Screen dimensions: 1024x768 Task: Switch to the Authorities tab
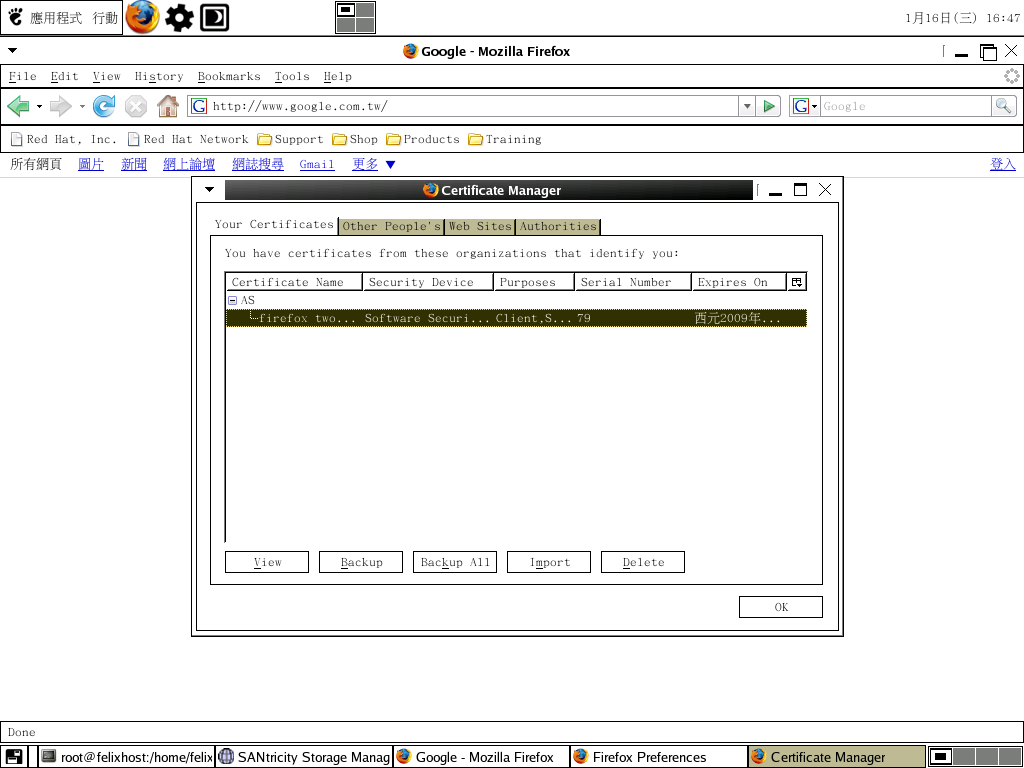(x=558, y=227)
